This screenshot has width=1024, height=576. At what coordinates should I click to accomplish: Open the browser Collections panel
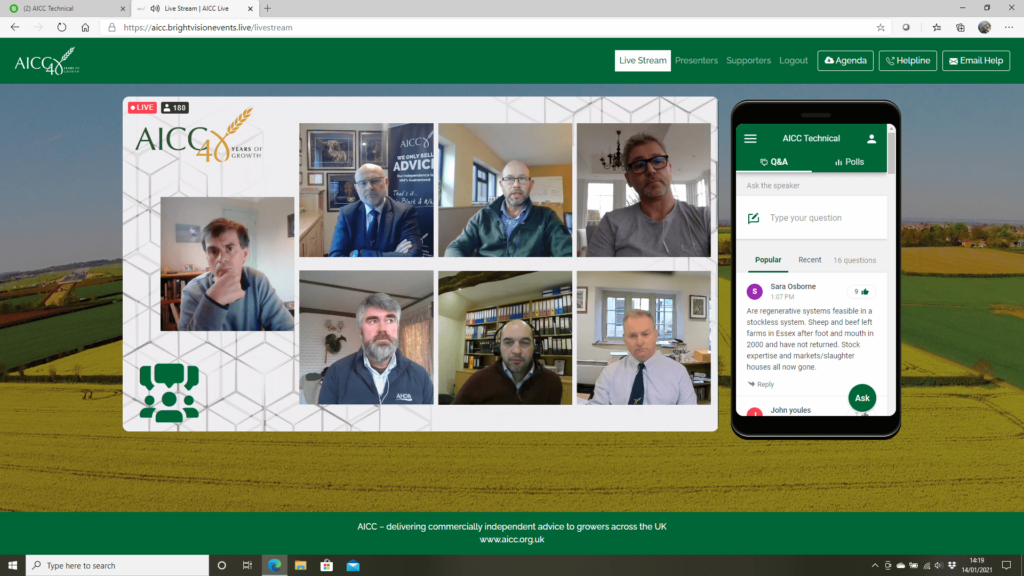960,27
